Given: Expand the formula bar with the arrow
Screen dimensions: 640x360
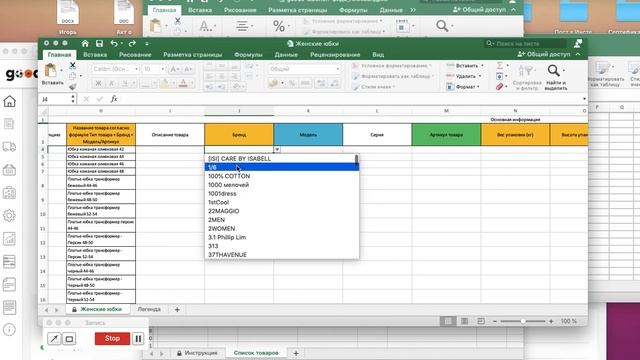Looking at the screenshot, I should coord(584,99).
